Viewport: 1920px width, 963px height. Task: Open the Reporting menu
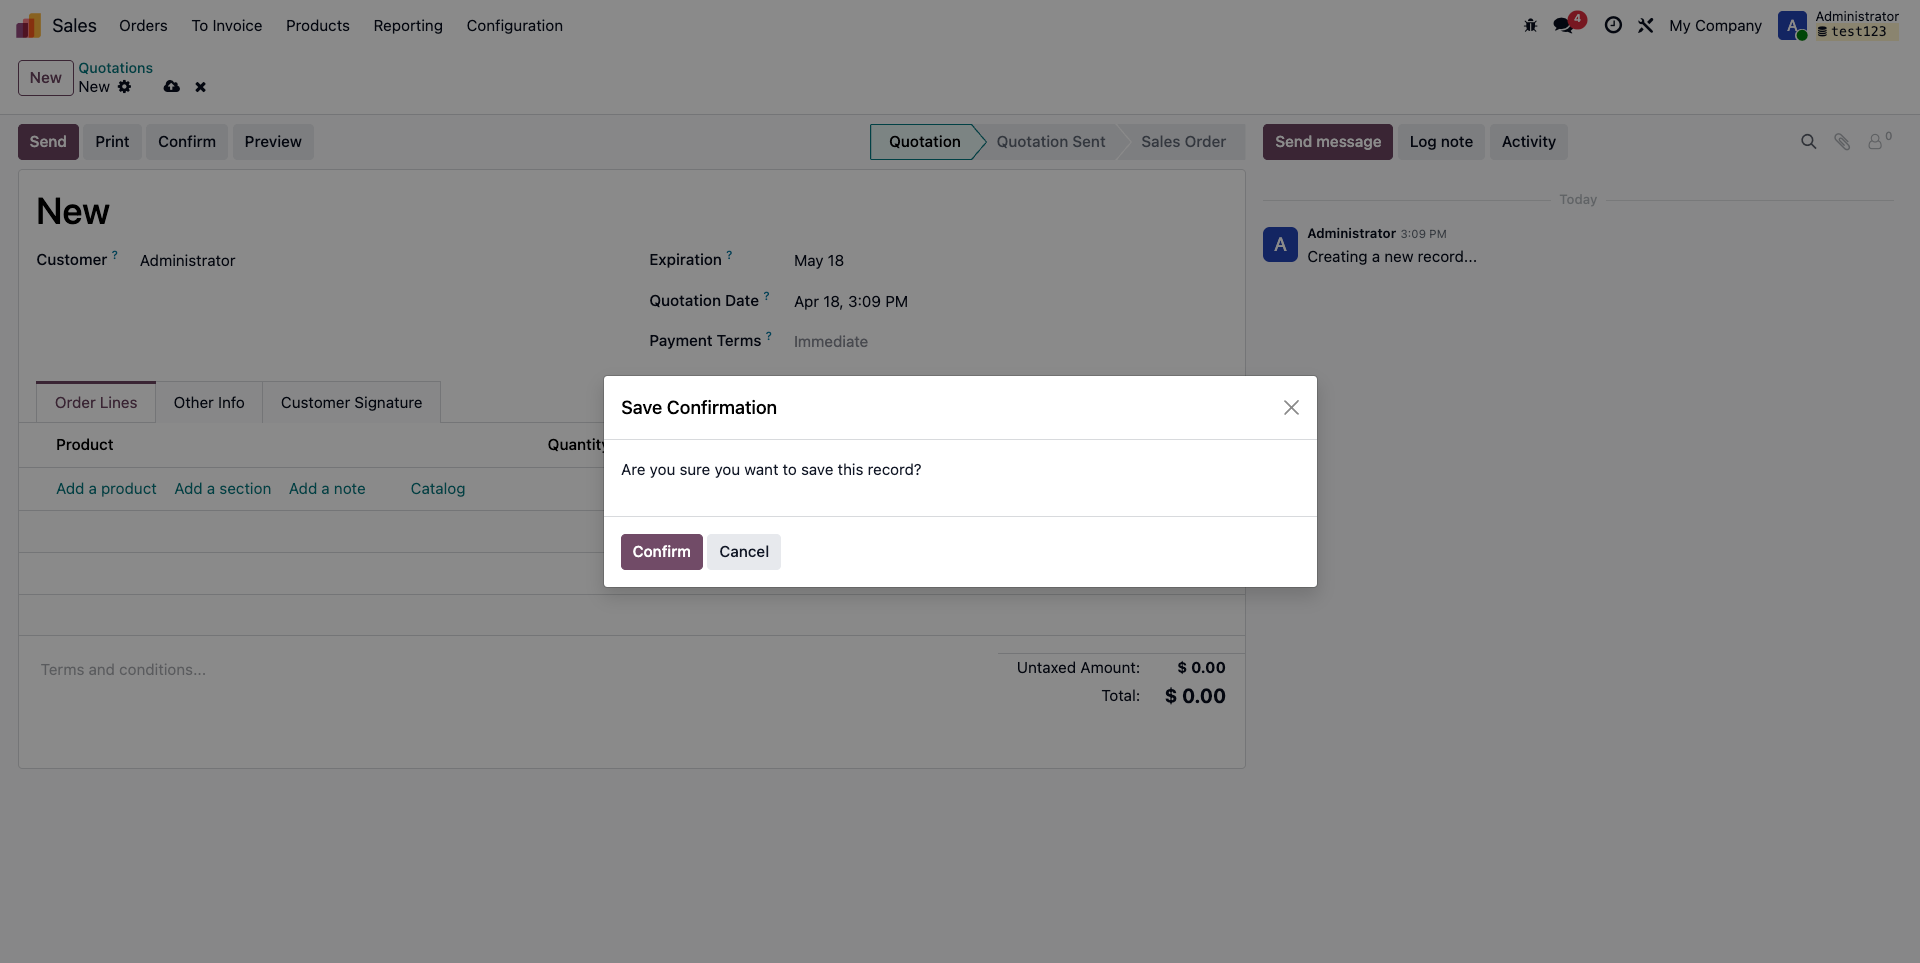(x=408, y=26)
